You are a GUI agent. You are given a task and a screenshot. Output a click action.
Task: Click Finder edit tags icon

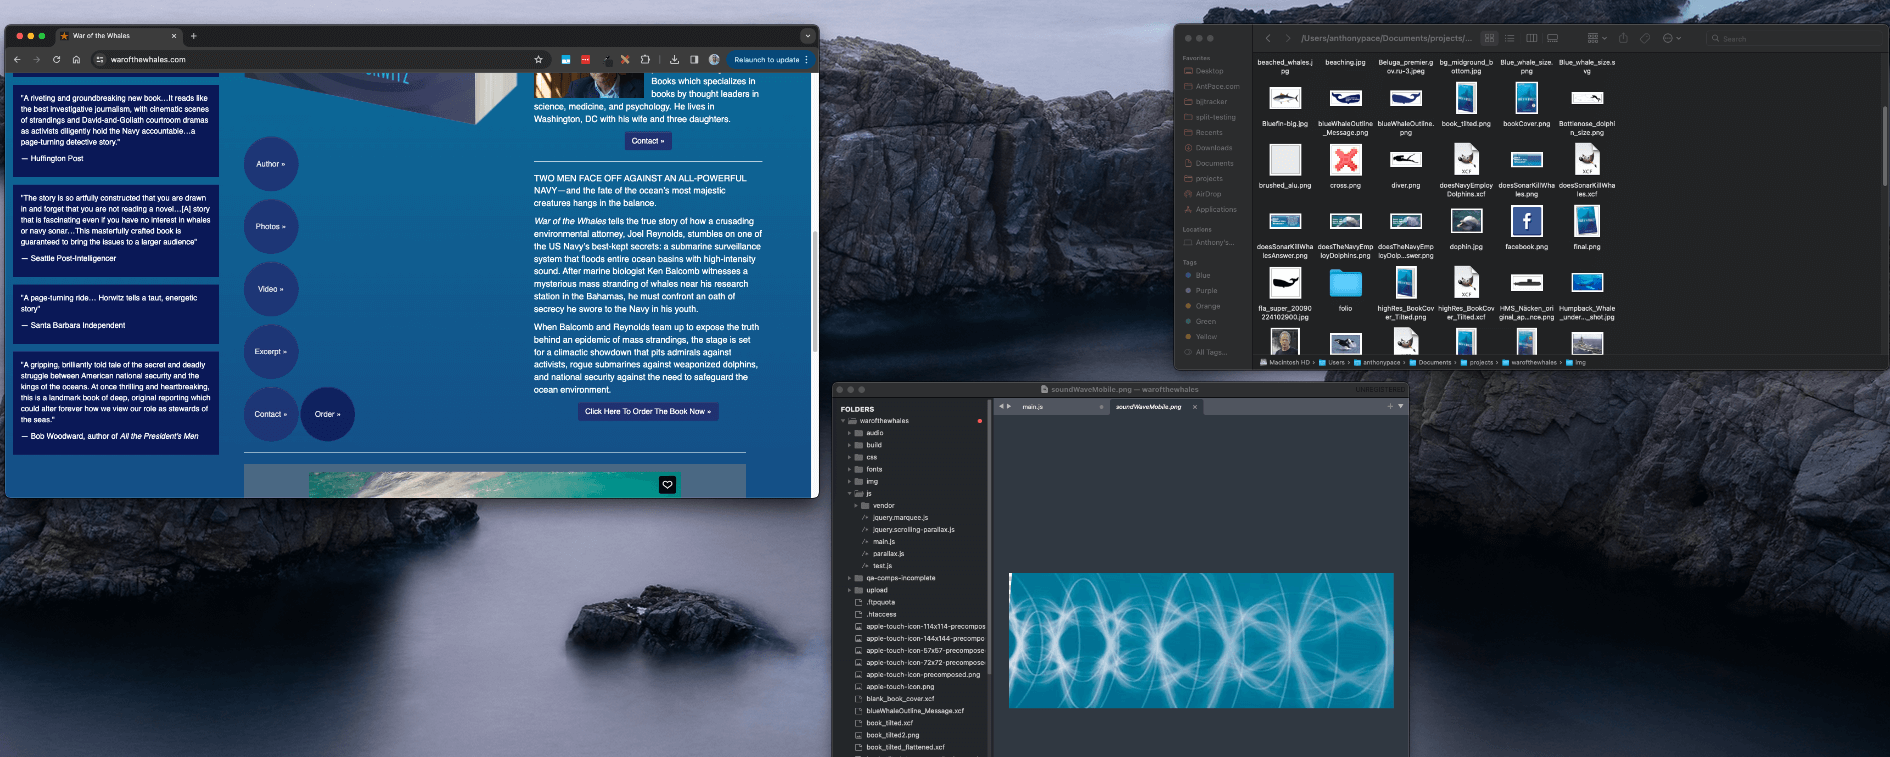tap(1645, 38)
